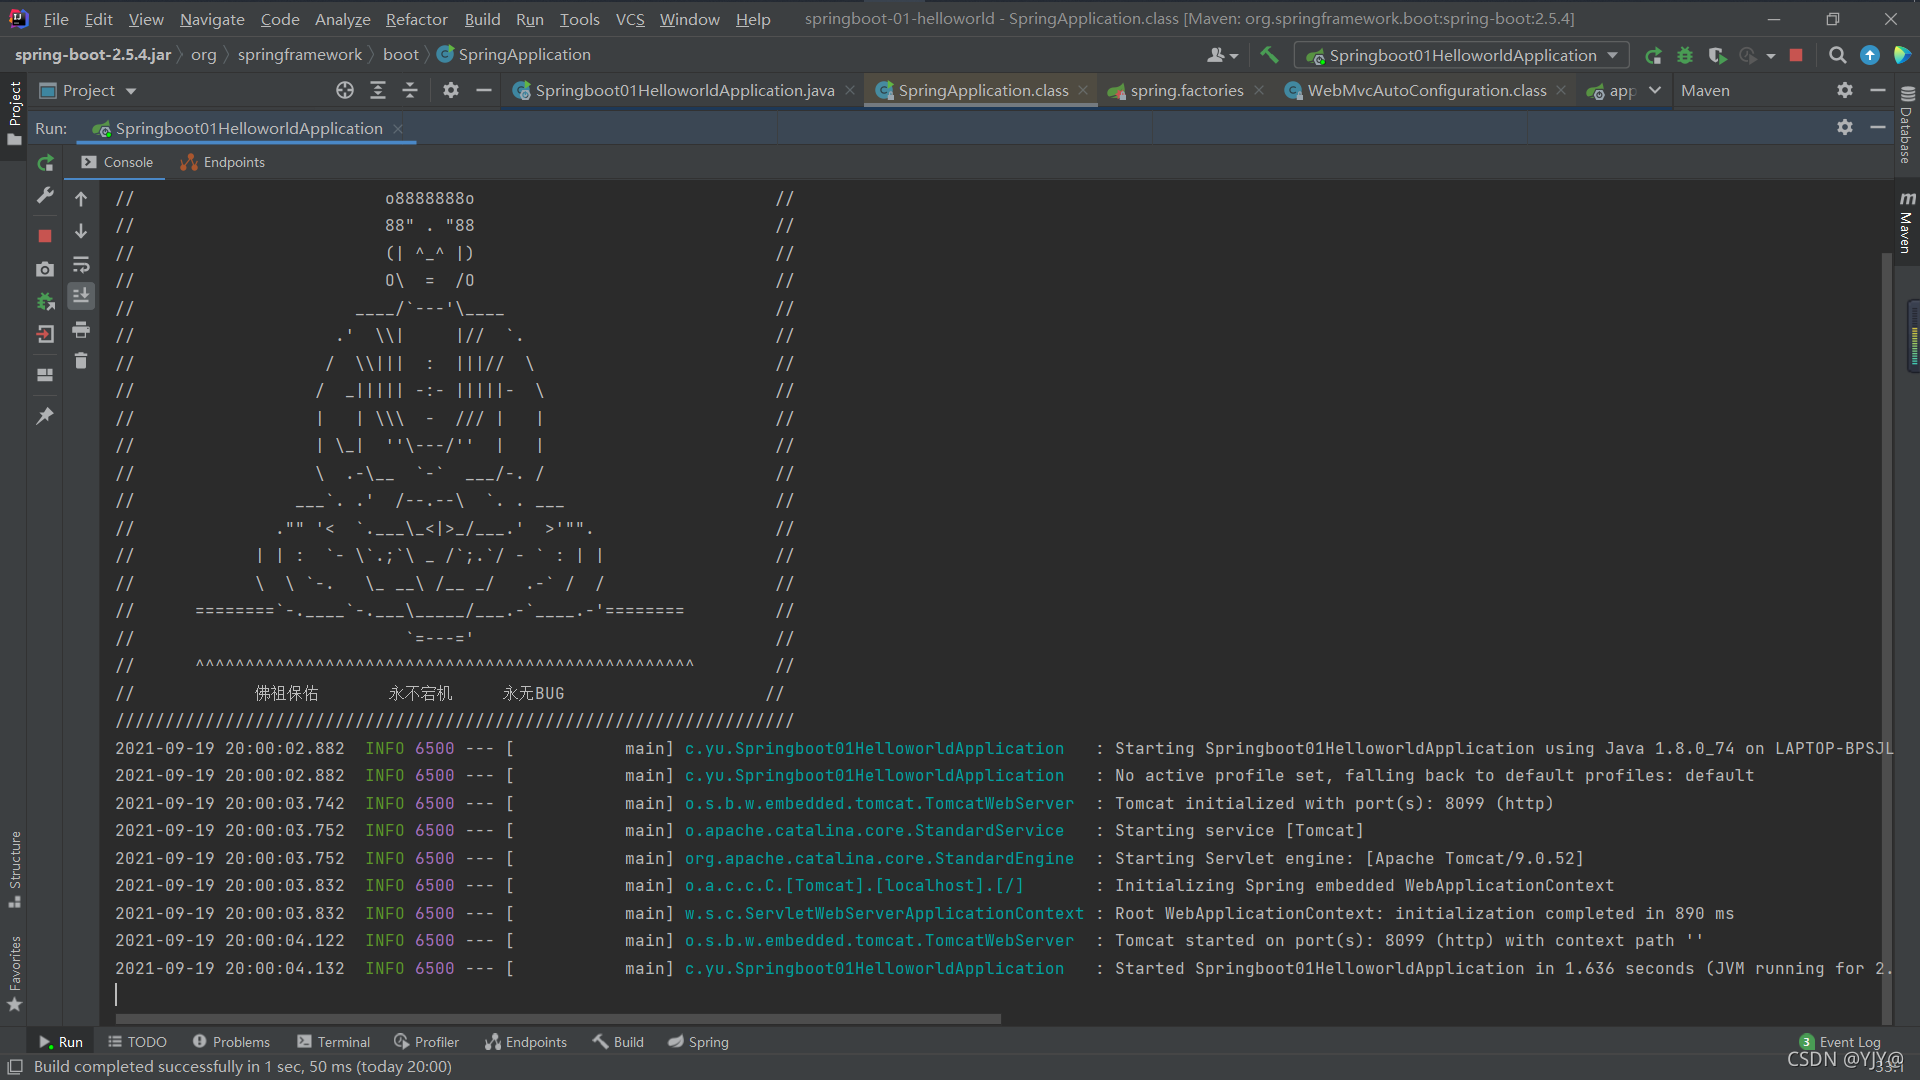
Task: Rerun the application in Run panel
Action: 45,163
